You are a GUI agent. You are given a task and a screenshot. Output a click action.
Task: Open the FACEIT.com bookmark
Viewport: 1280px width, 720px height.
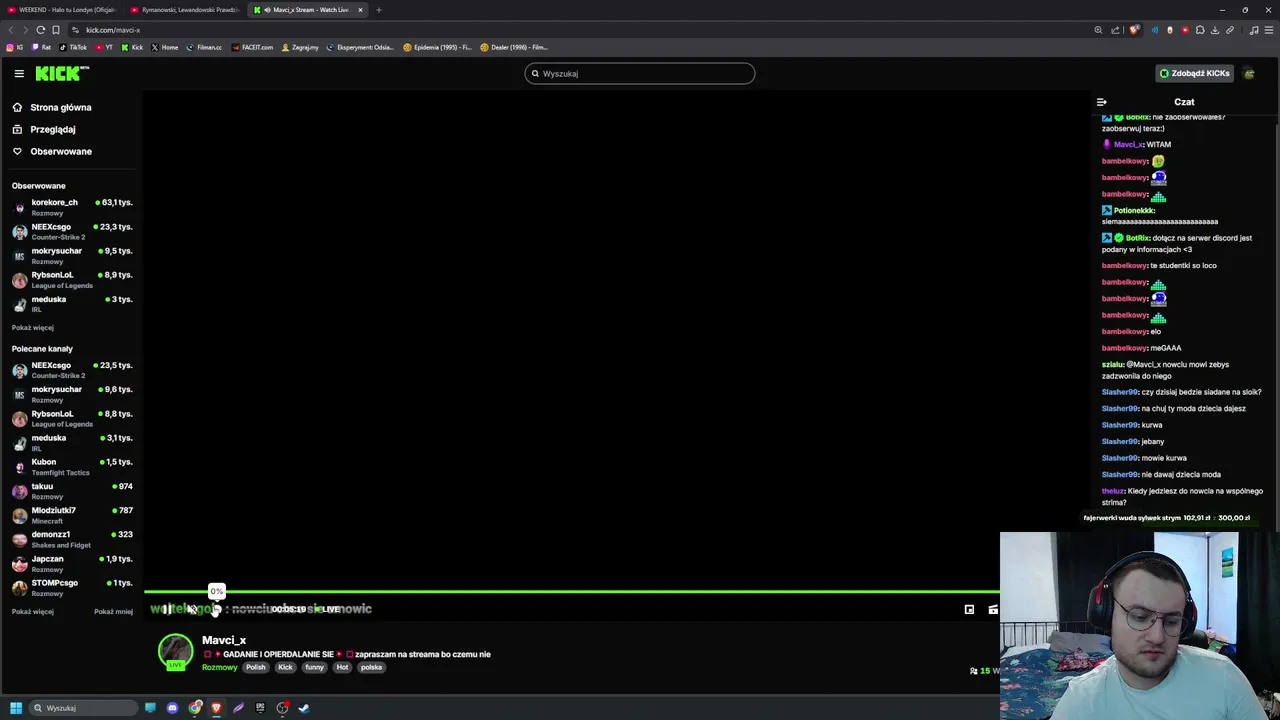point(252,47)
